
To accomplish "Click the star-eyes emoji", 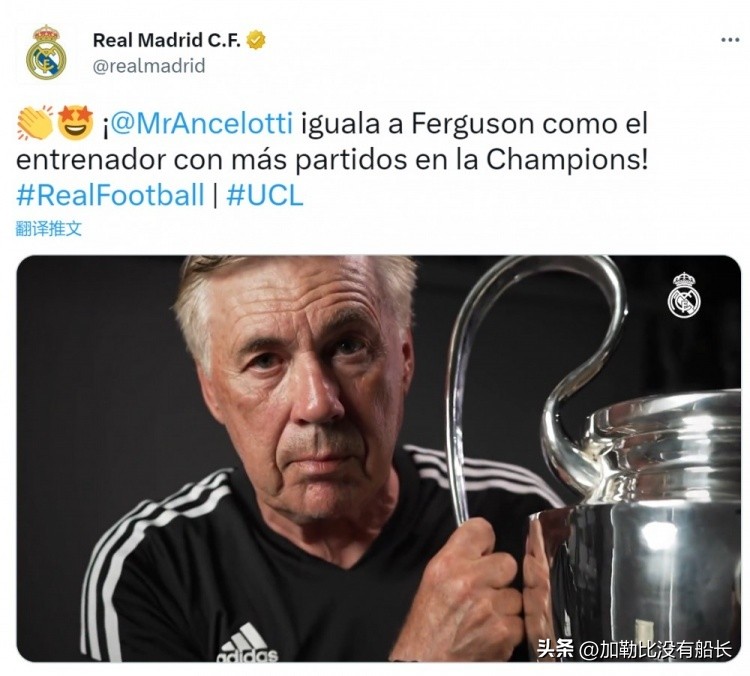I will point(76,123).
